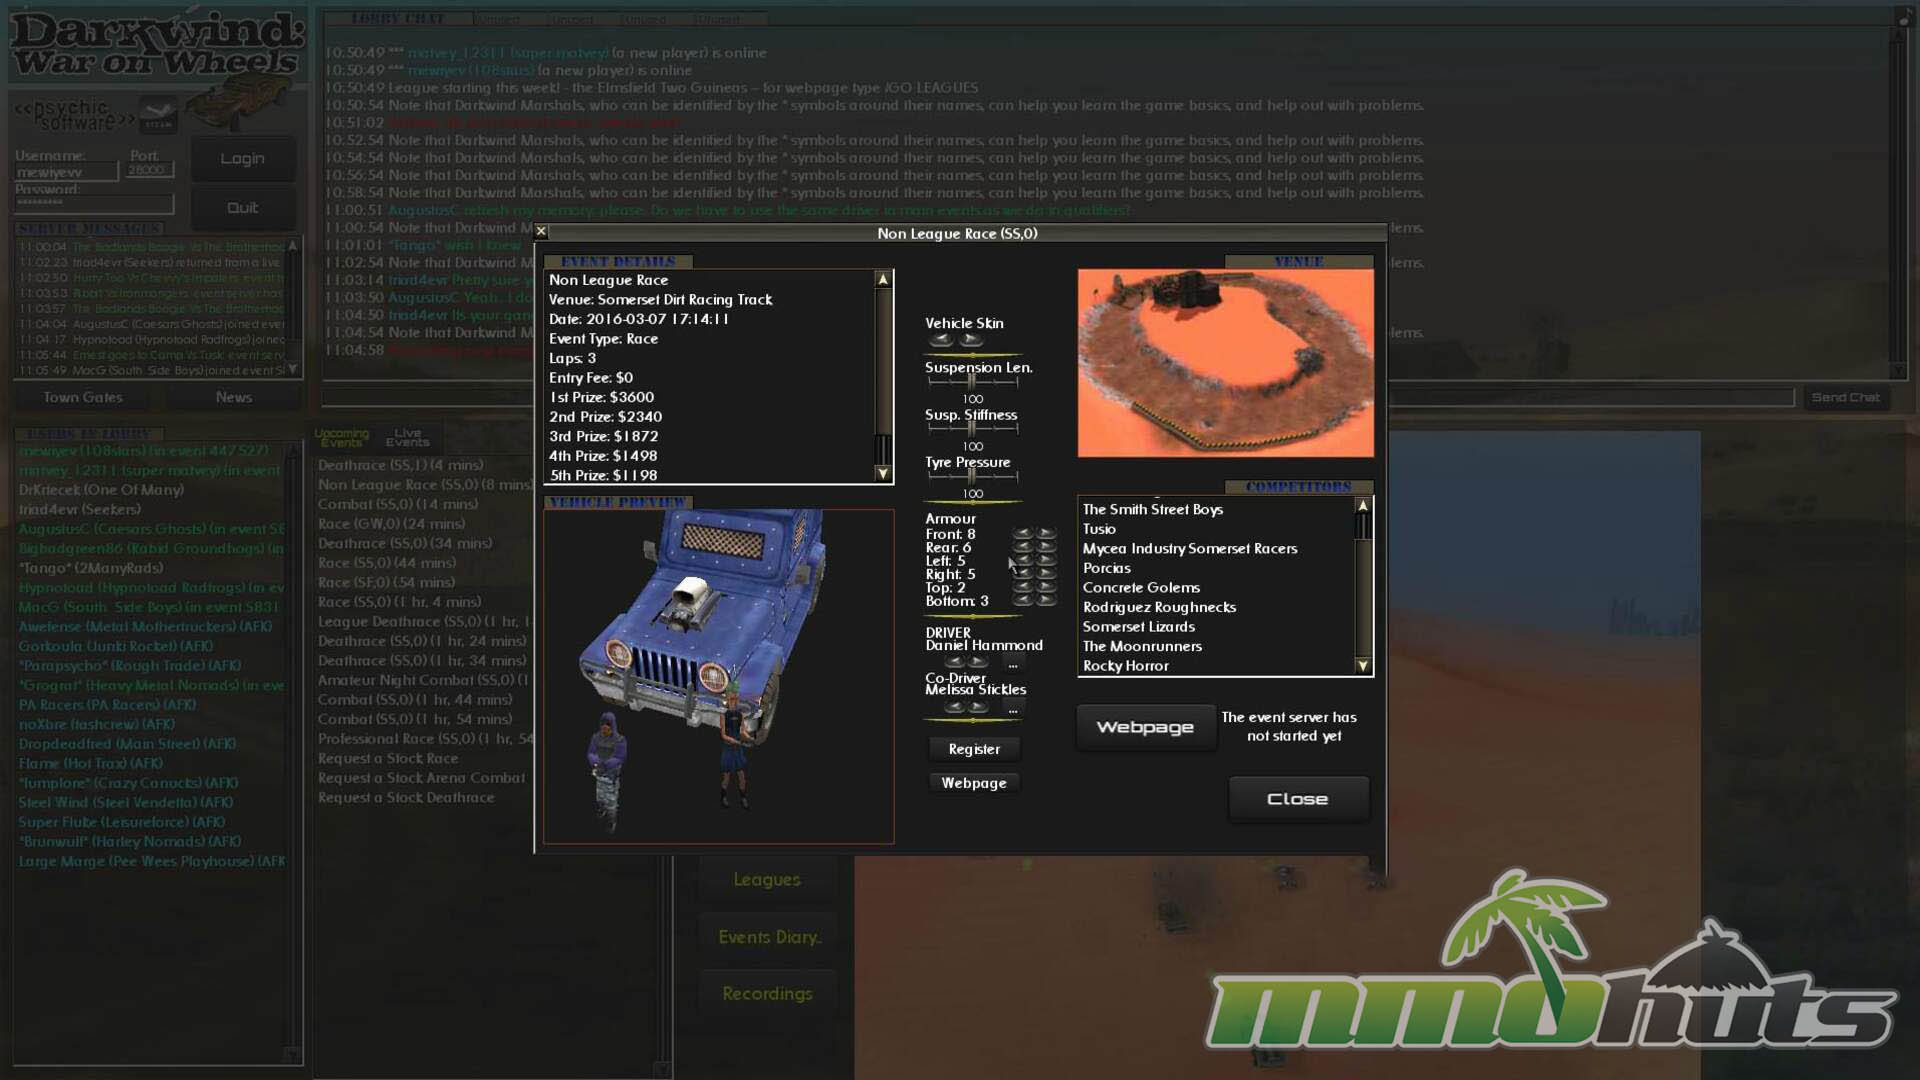
Task: Open driver selection list via ellipsis button
Action: 1013,663
